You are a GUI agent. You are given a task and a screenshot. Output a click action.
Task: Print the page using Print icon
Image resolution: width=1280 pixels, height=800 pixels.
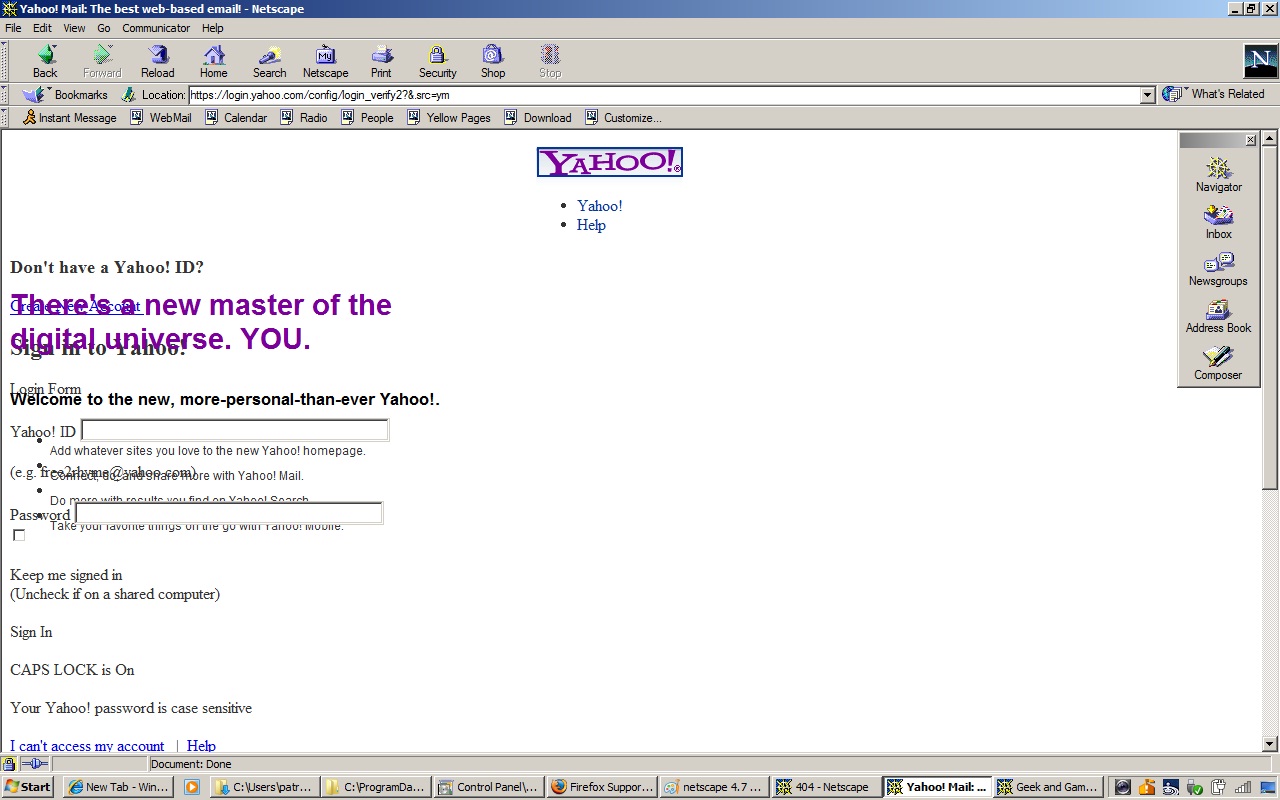click(x=381, y=61)
